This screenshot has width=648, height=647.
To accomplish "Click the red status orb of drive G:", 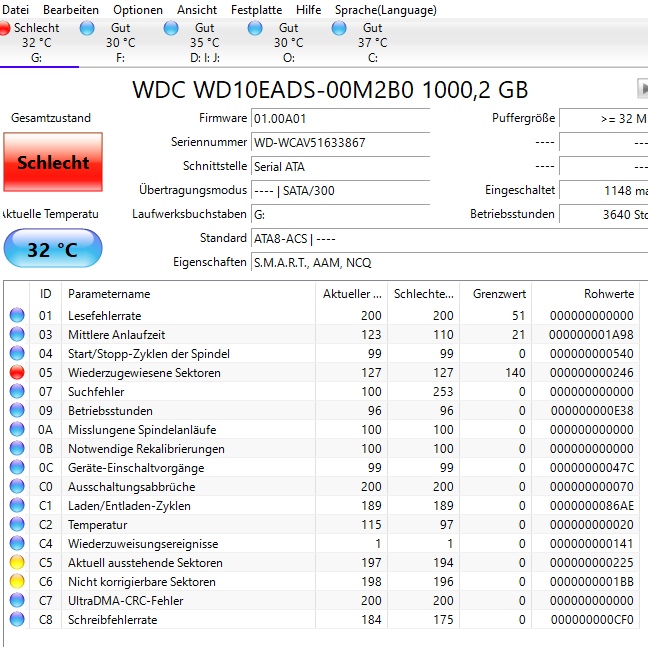I will [x=4, y=28].
